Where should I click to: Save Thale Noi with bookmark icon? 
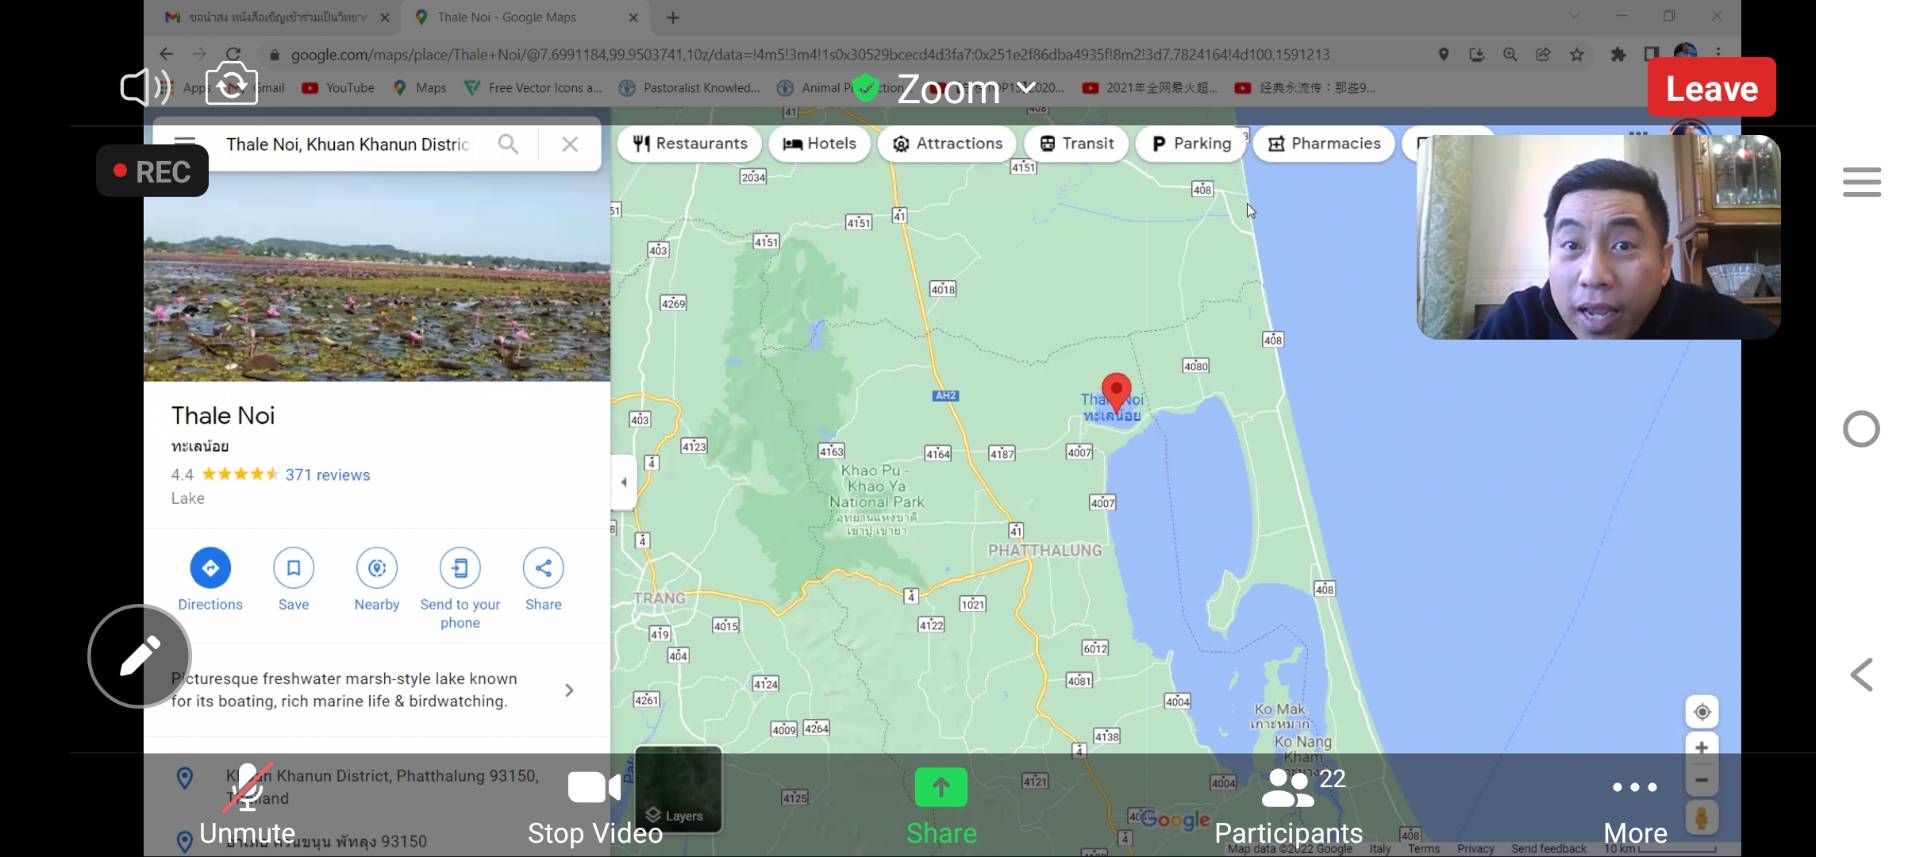(x=293, y=568)
